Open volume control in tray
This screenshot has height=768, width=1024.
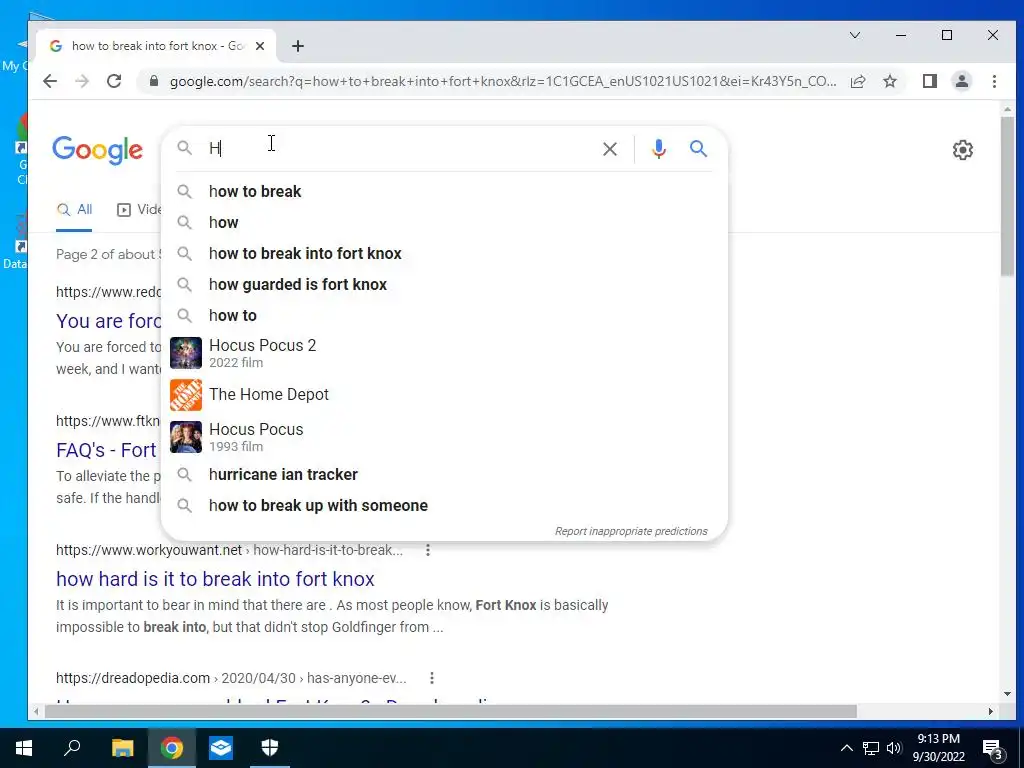894,748
